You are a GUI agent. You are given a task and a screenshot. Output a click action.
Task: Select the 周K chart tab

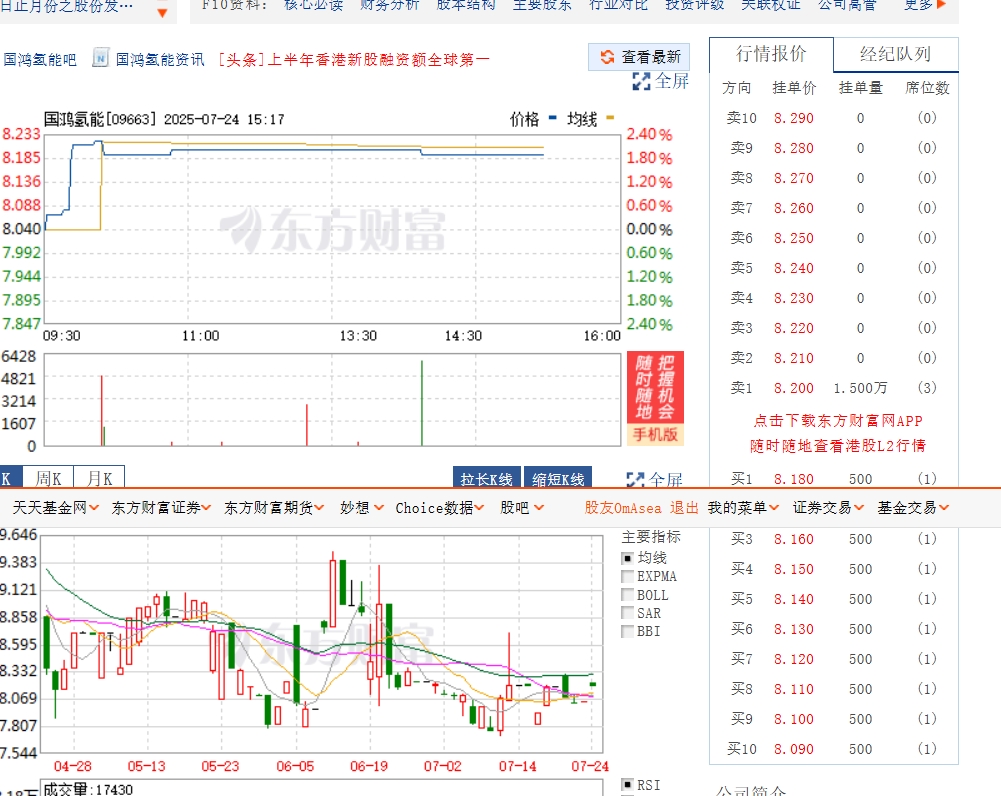tap(49, 478)
